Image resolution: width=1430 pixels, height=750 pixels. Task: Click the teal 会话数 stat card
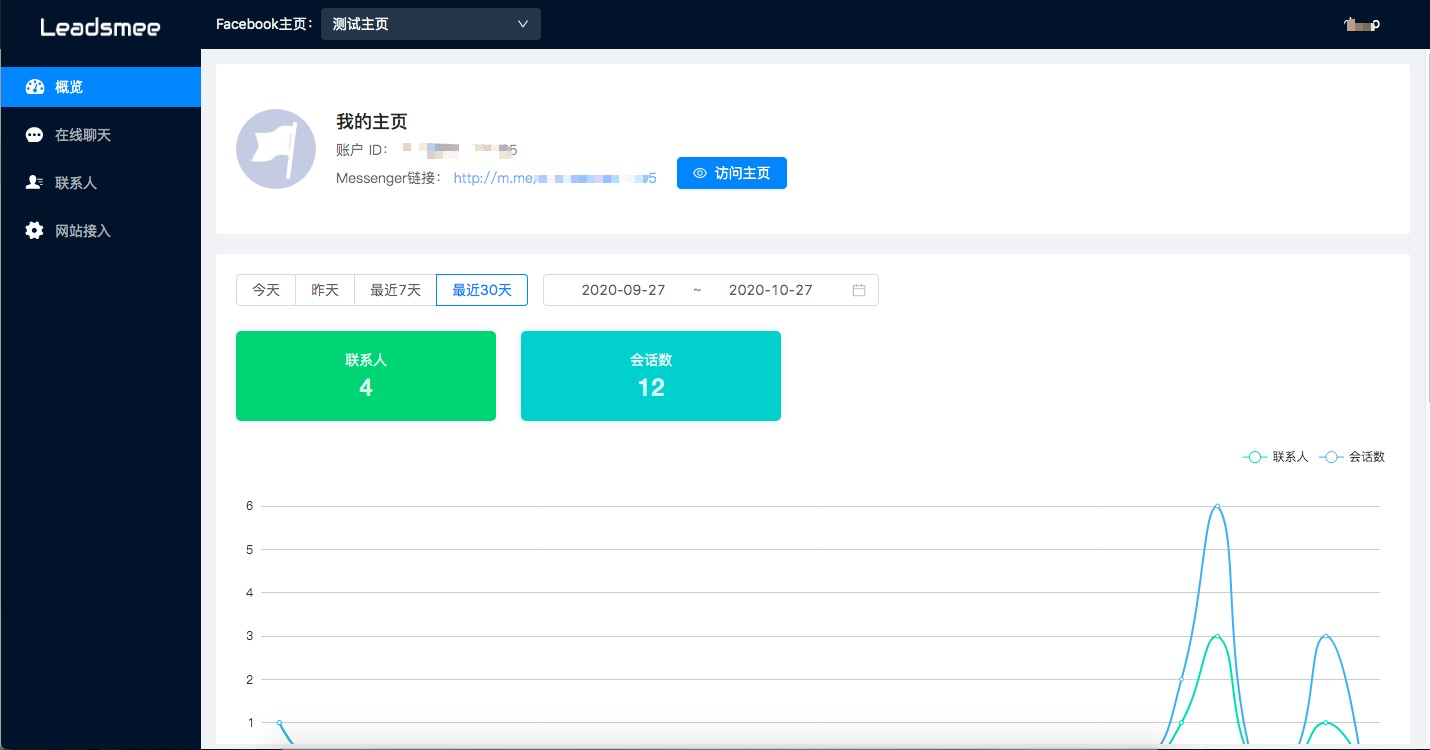651,376
